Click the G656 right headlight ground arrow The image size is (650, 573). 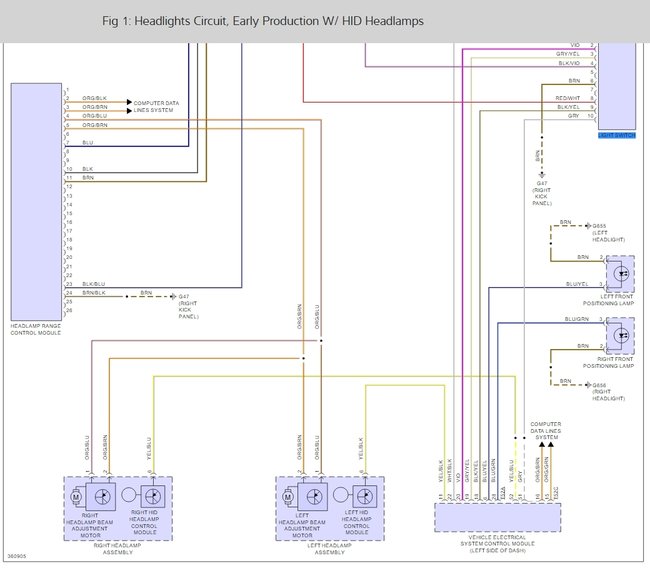pyautogui.click(x=588, y=385)
